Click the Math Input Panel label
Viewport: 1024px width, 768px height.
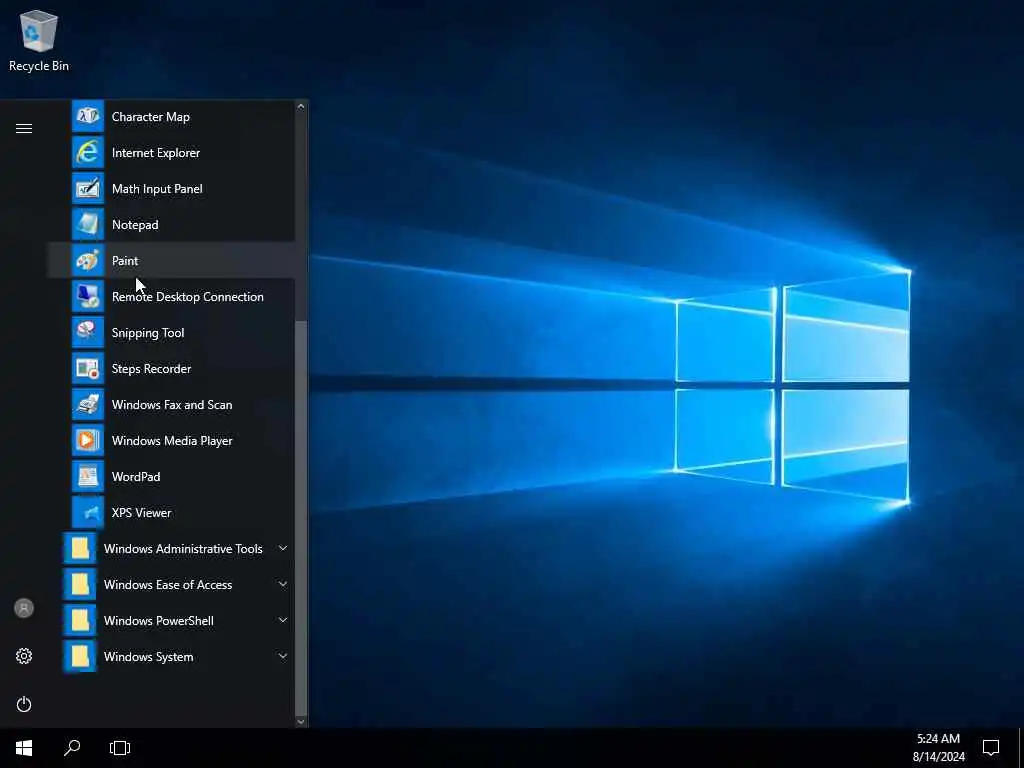click(x=157, y=189)
